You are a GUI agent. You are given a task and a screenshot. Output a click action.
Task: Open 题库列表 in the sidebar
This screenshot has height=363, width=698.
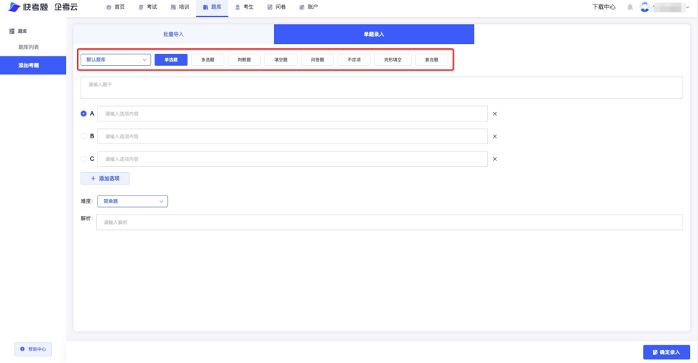click(x=28, y=47)
